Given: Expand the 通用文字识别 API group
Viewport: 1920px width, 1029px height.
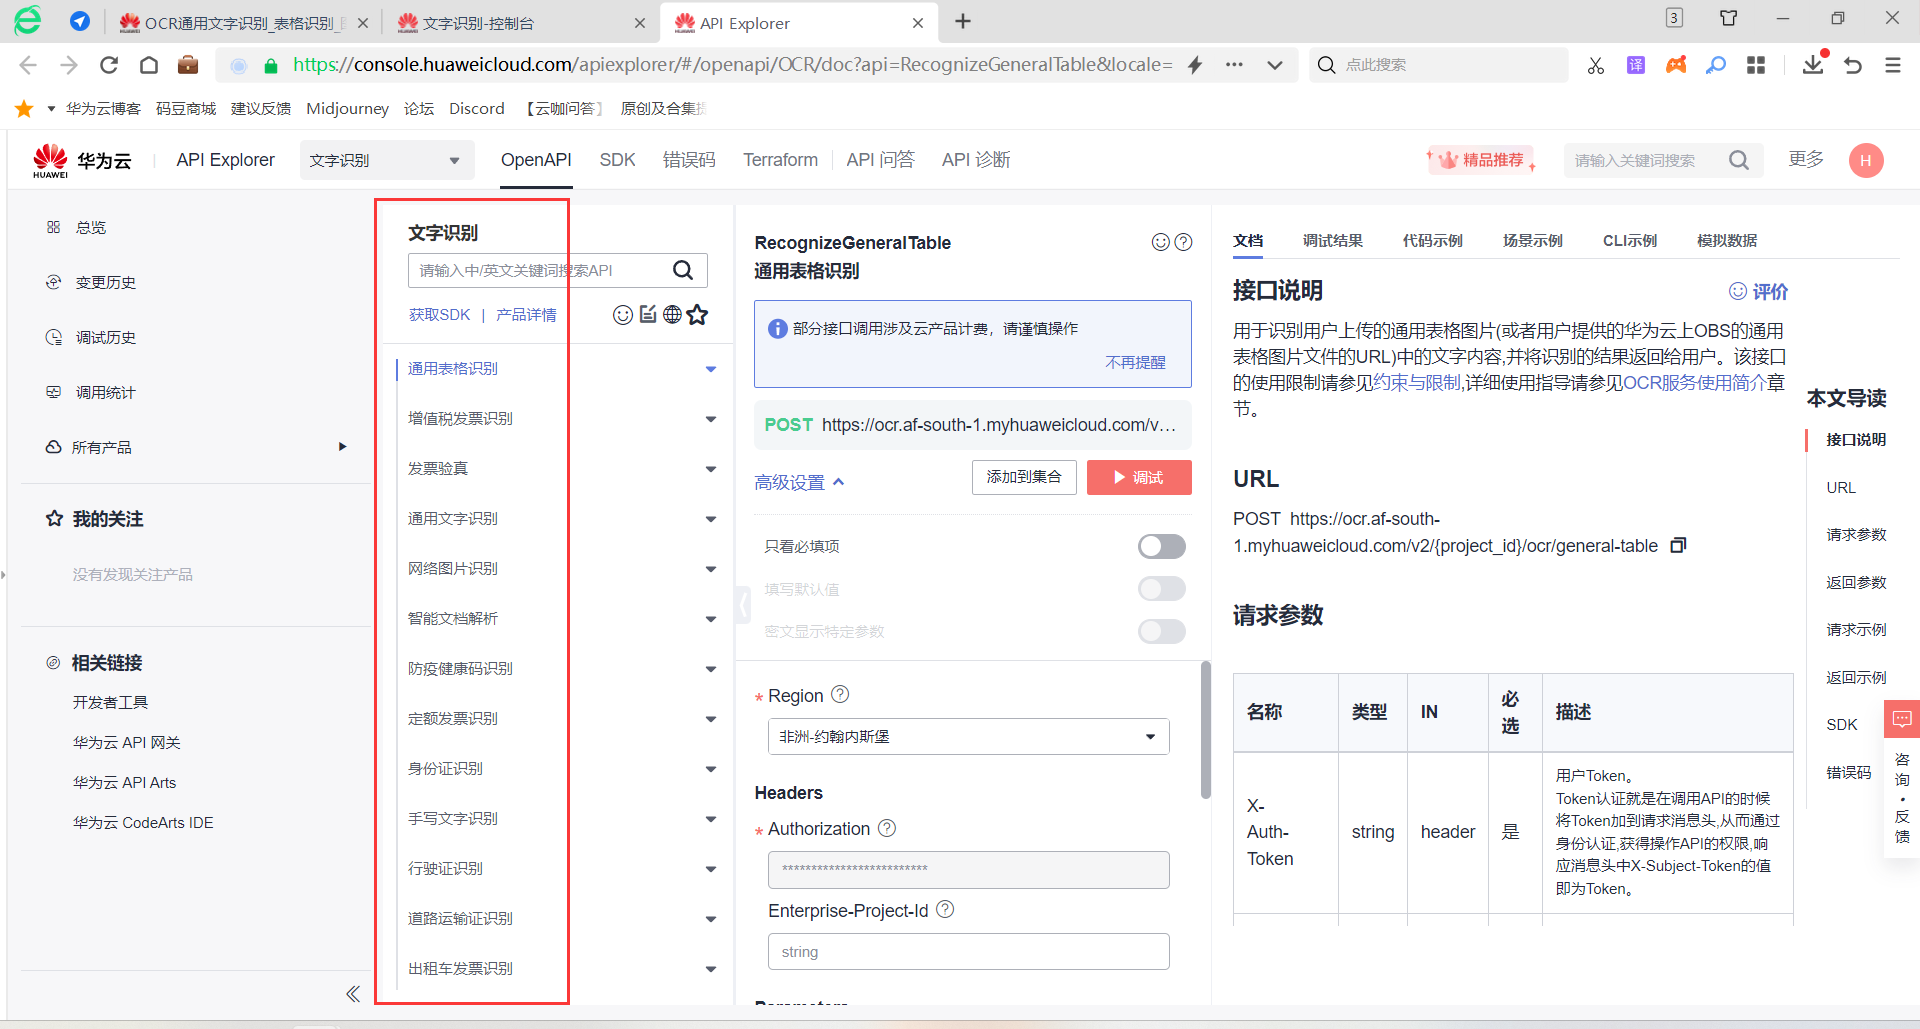Looking at the screenshot, I should (x=711, y=519).
